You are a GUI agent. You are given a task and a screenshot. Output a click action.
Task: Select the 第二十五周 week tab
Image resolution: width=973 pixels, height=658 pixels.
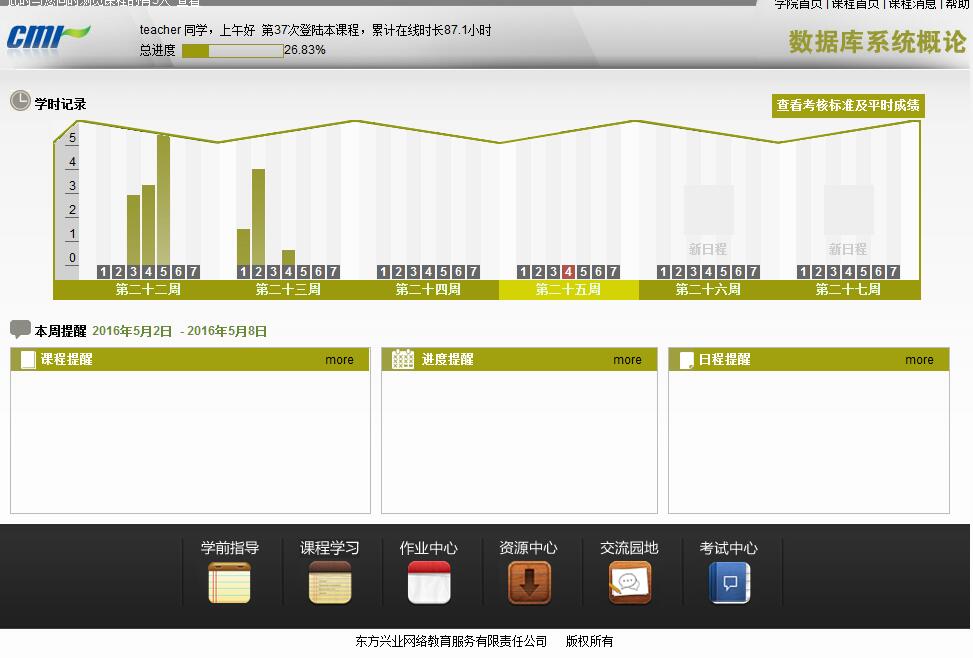[x=568, y=290]
